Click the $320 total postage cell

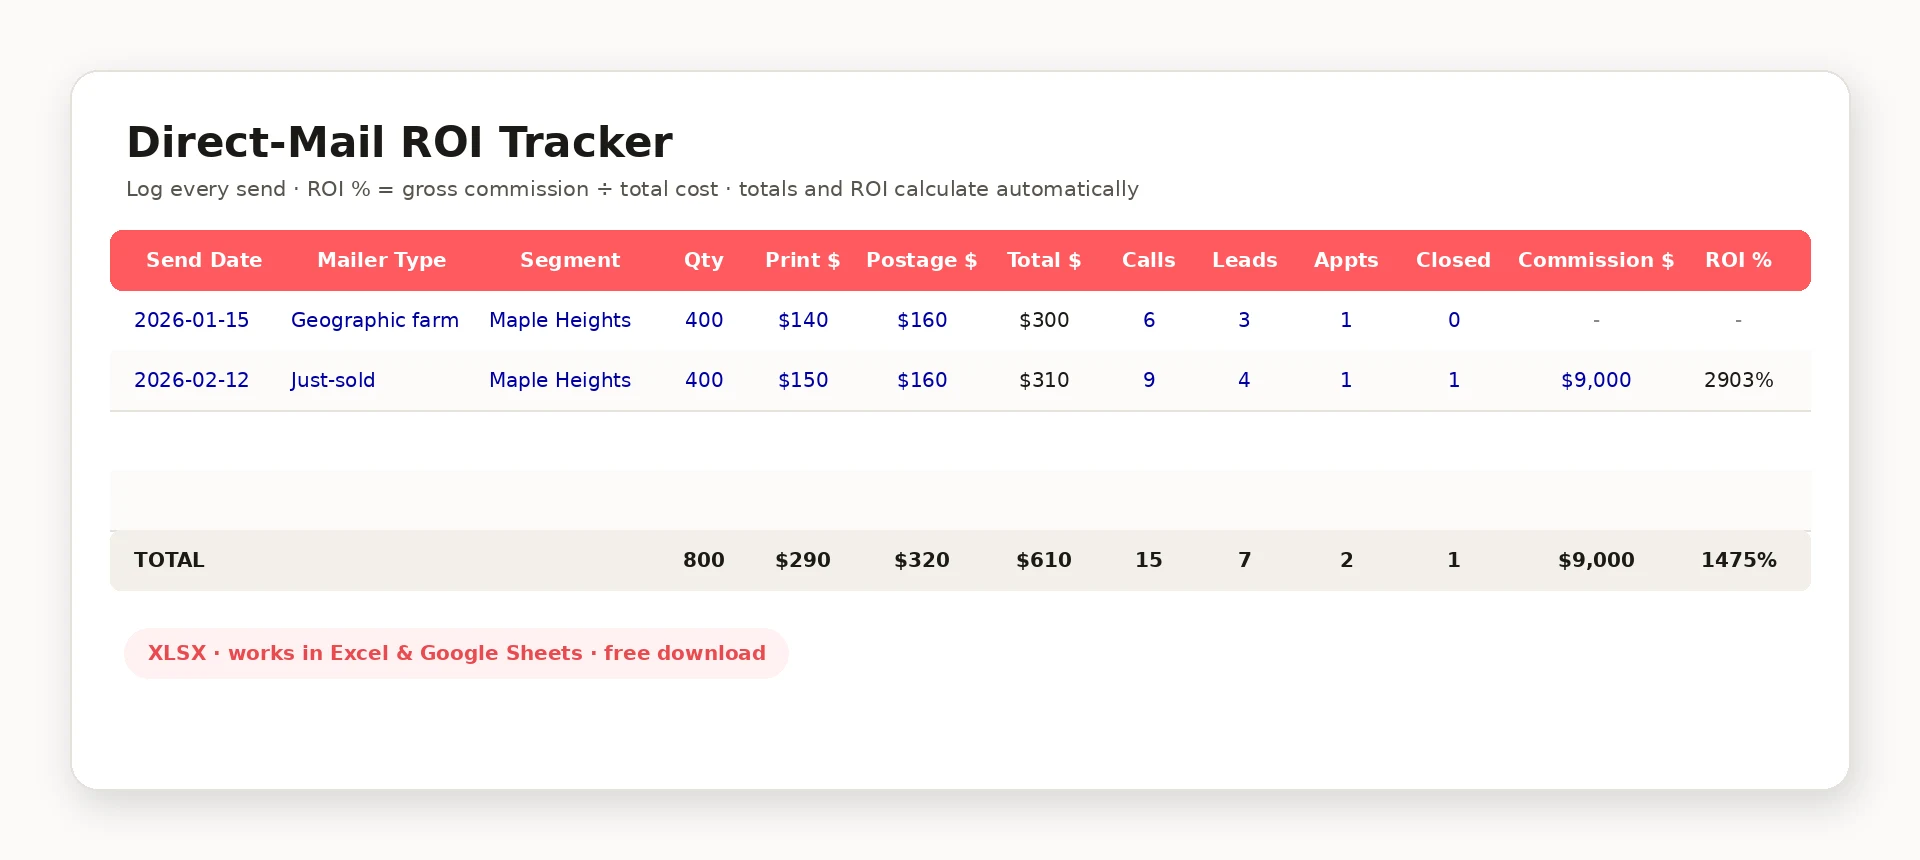tap(922, 560)
